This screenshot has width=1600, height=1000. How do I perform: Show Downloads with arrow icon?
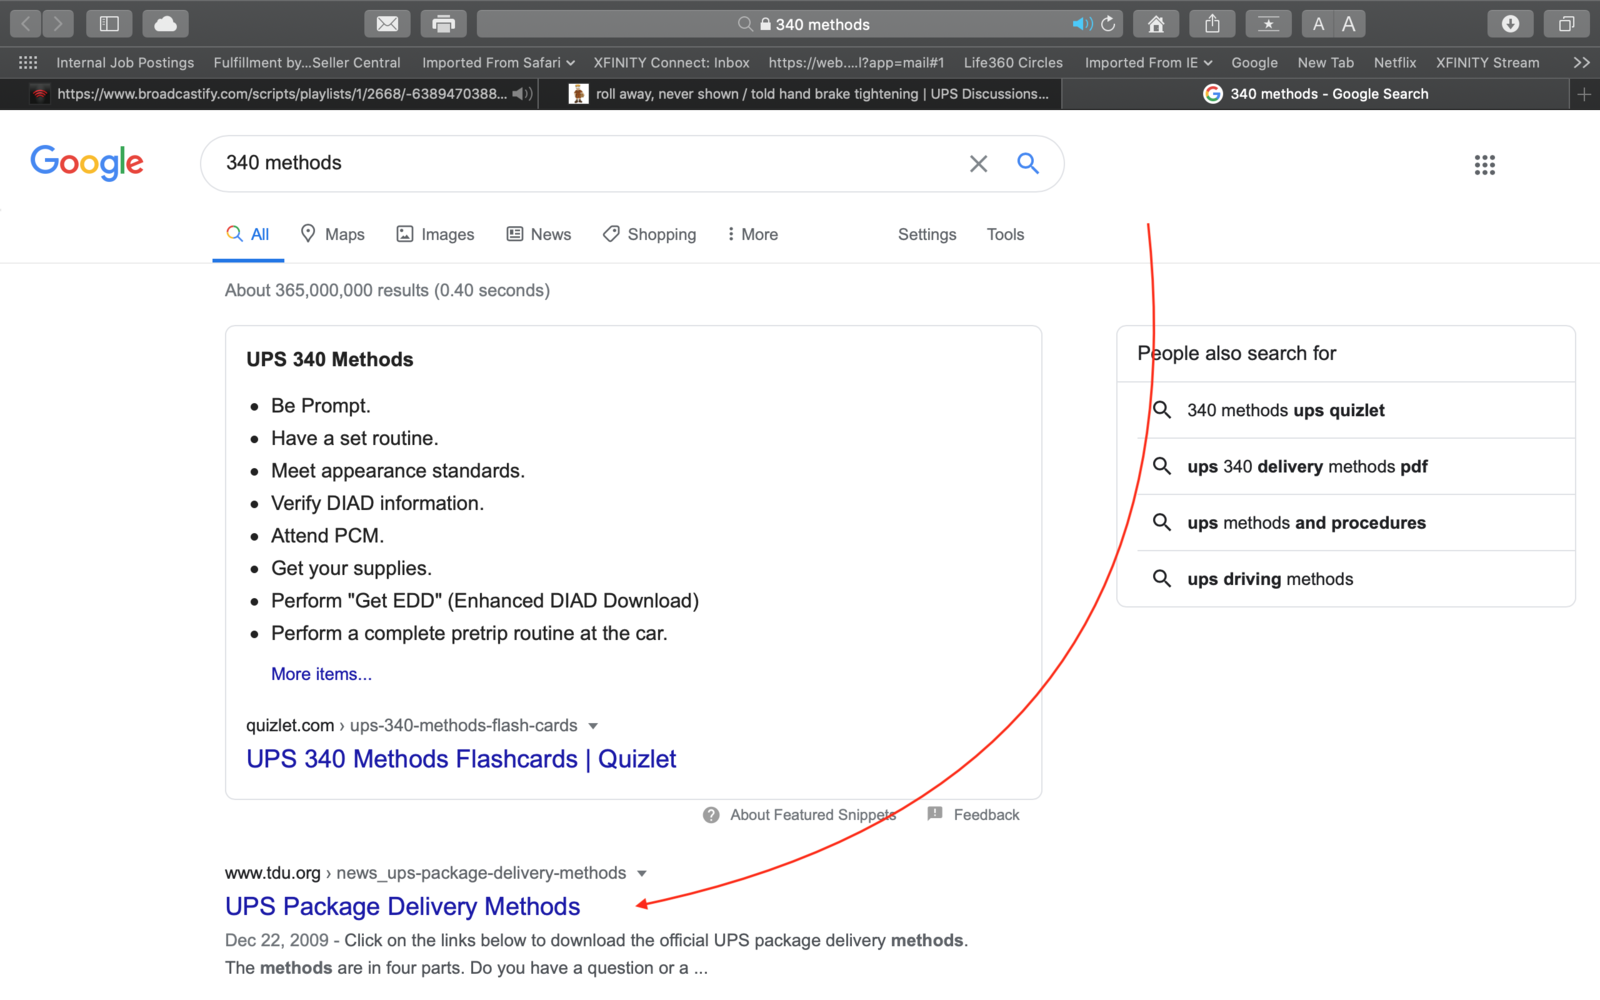1510,23
